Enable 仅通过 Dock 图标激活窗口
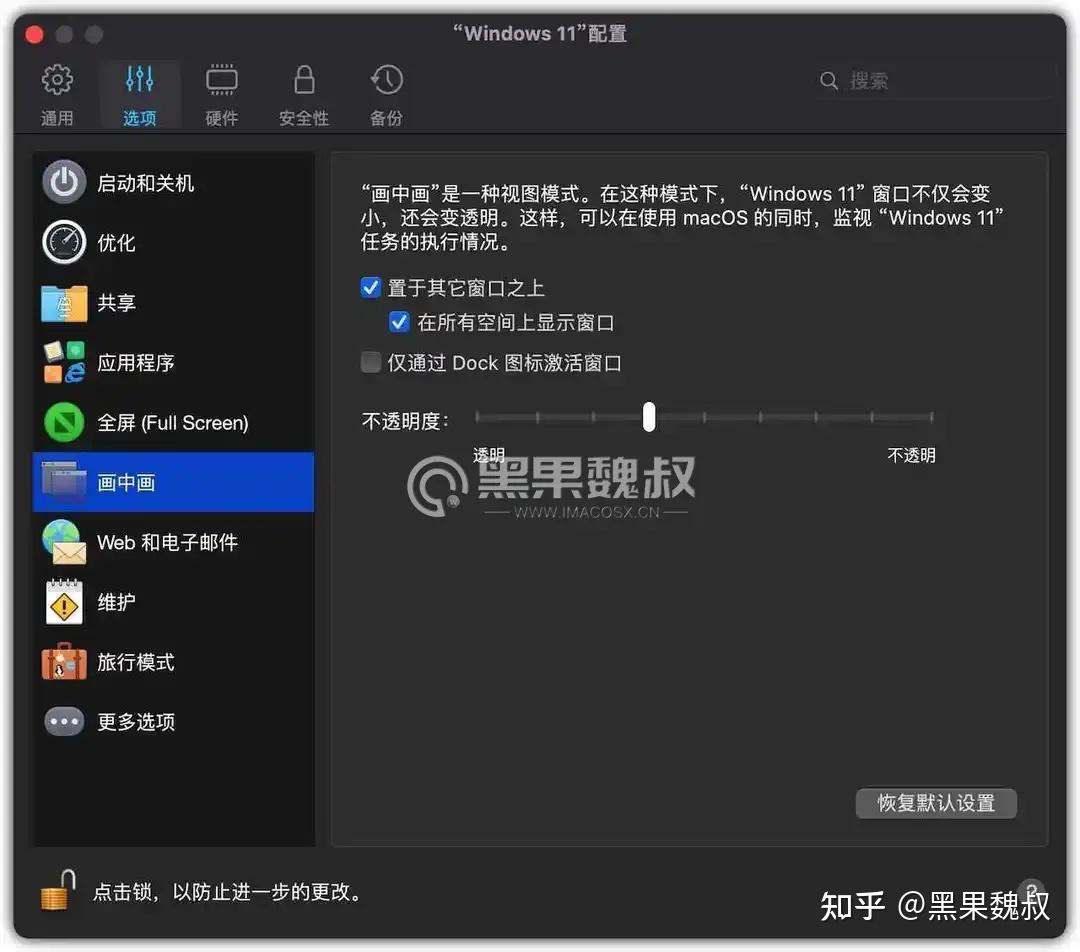1080x952 pixels. [x=371, y=363]
